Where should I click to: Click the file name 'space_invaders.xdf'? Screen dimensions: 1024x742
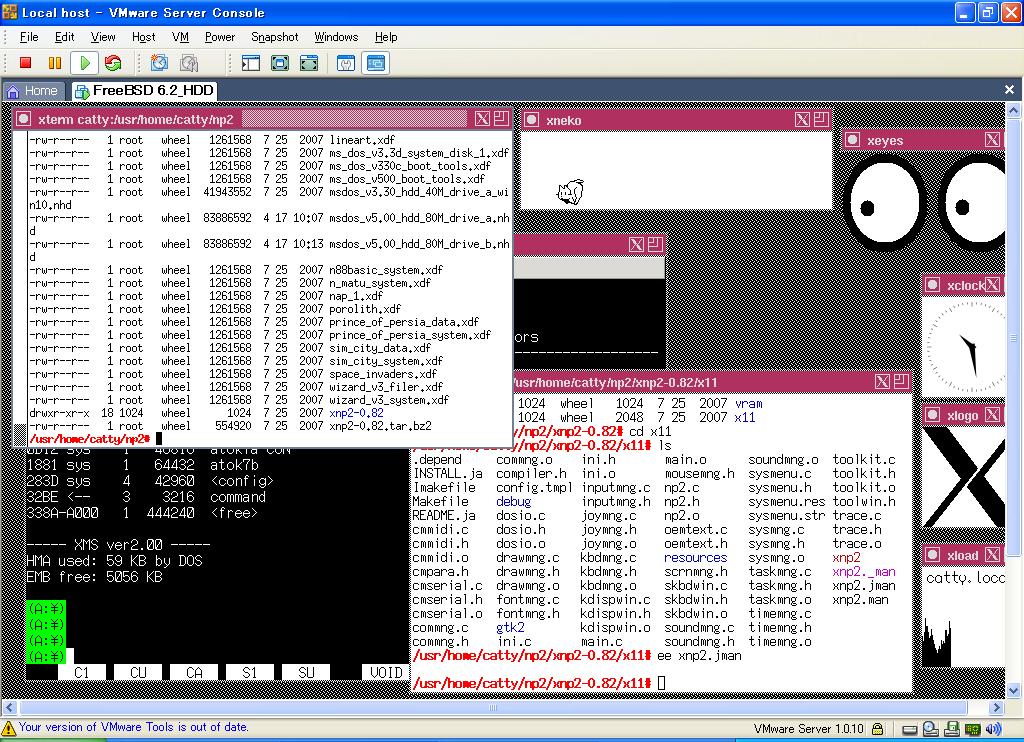(383, 374)
